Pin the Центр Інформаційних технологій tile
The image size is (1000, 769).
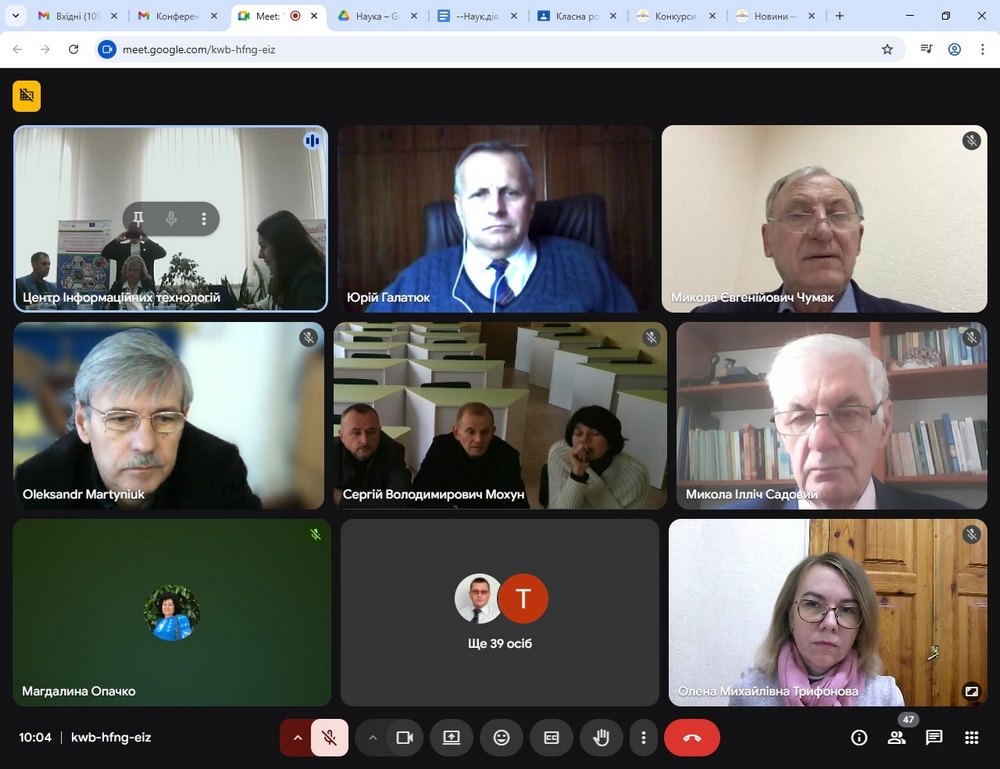138,218
